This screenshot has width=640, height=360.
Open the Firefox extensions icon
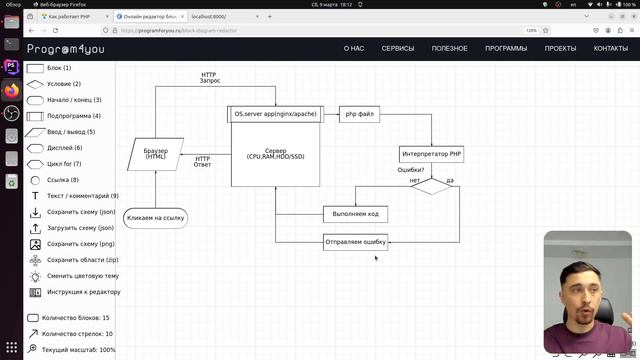click(620, 31)
